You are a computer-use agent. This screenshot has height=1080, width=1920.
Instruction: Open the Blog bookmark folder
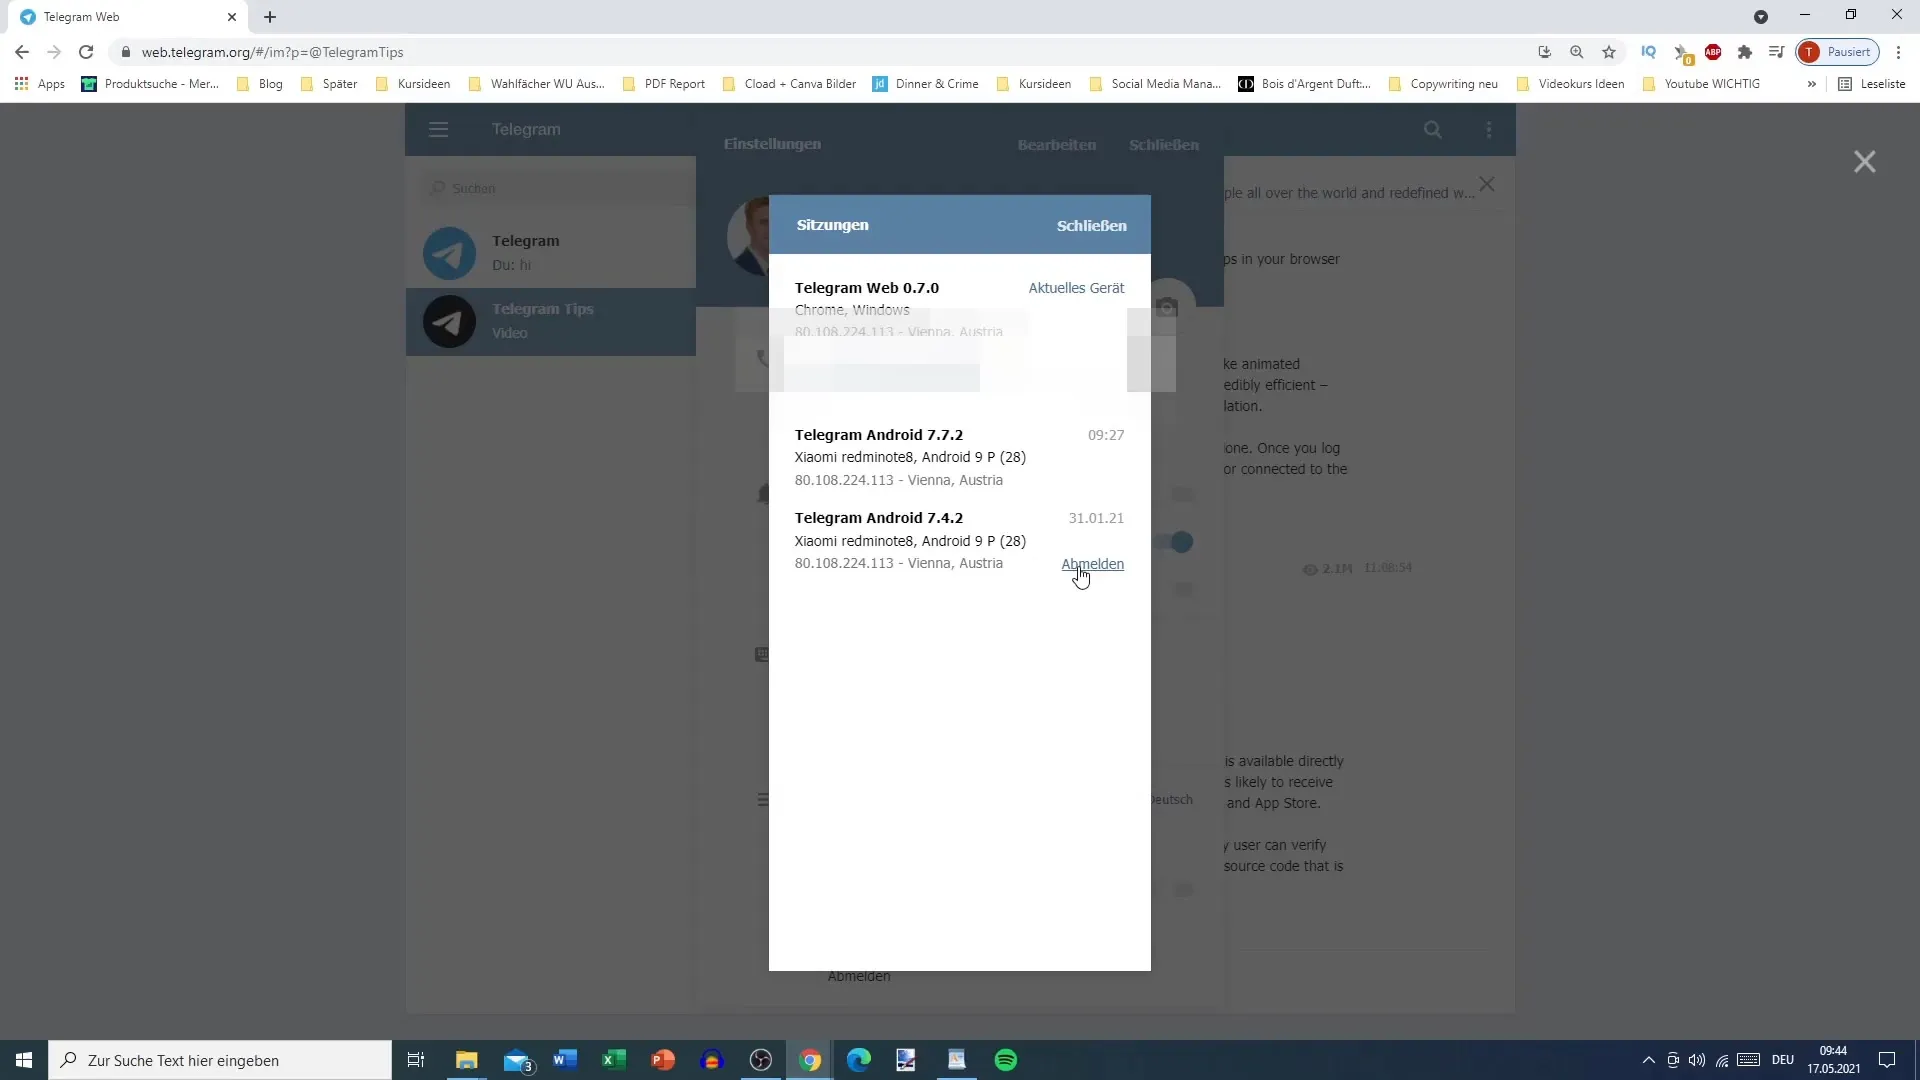260,84
